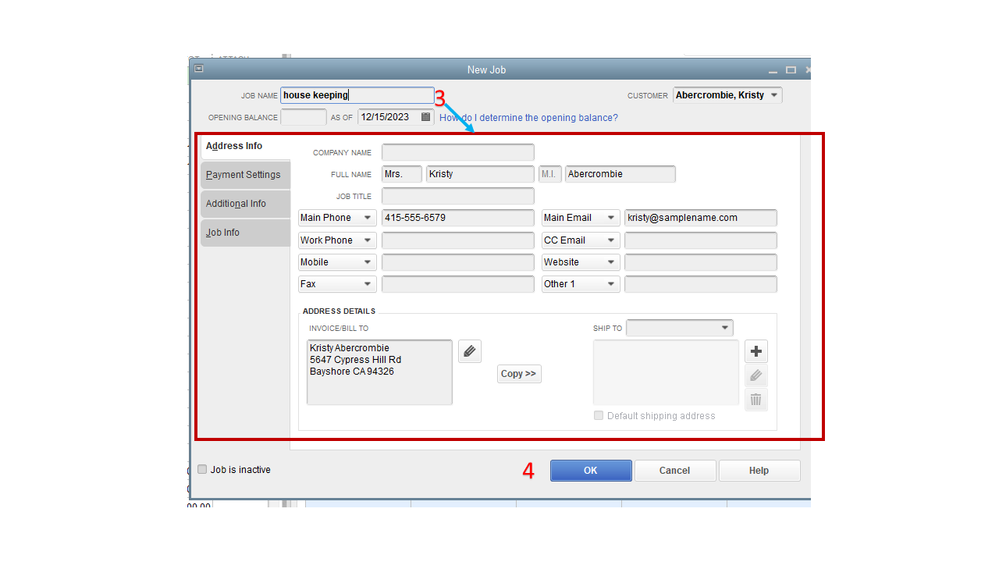Click the OK button
The width and height of the screenshot is (999, 562).
tap(591, 470)
